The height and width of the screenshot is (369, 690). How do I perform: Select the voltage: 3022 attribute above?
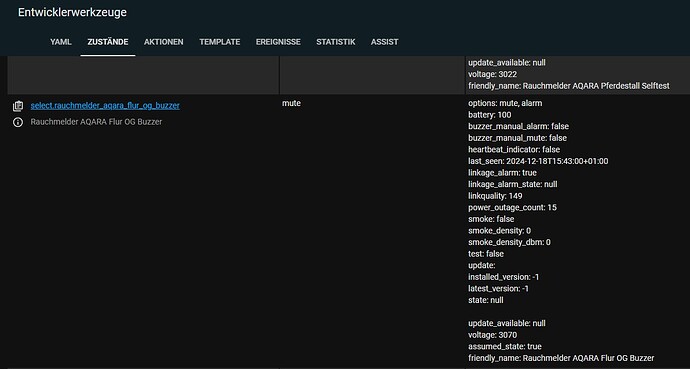492,74
